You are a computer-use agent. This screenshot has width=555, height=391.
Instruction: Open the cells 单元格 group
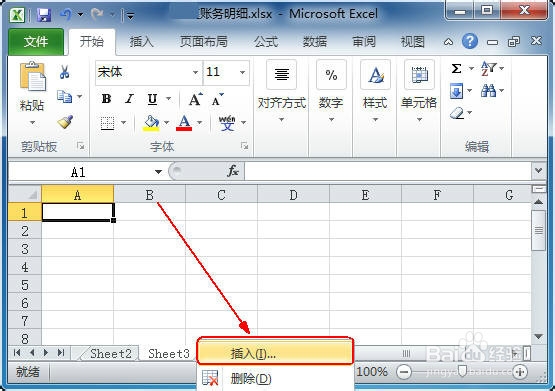(419, 91)
